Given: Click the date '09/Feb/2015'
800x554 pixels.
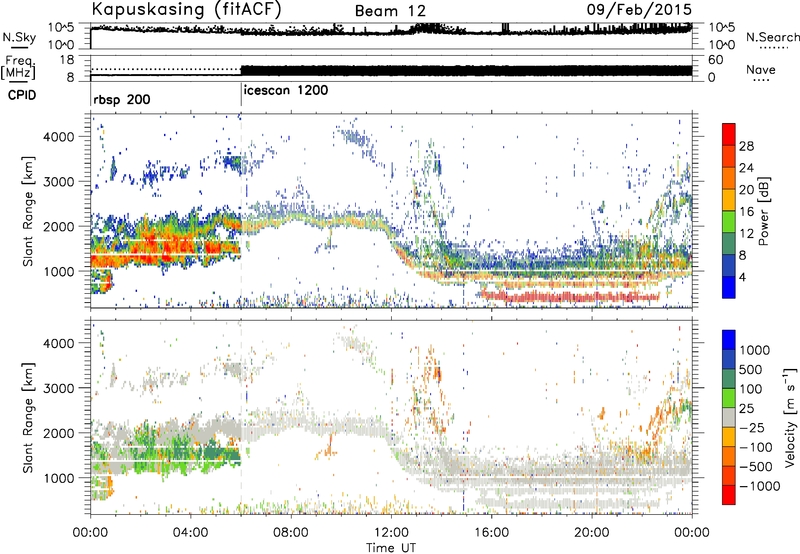Looking at the screenshot, I should (x=639, y=9).
